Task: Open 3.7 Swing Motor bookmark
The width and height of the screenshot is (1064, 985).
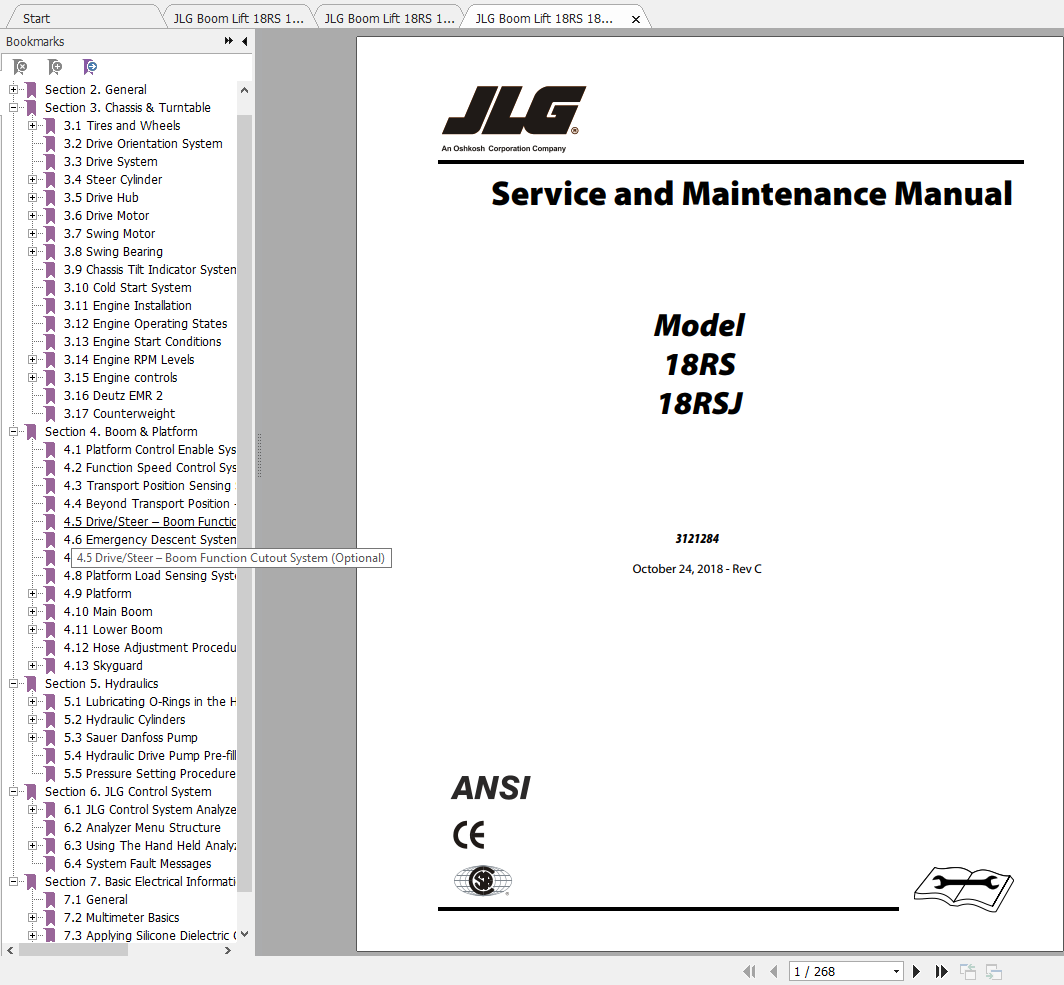Action: click(x=109, y=233)
